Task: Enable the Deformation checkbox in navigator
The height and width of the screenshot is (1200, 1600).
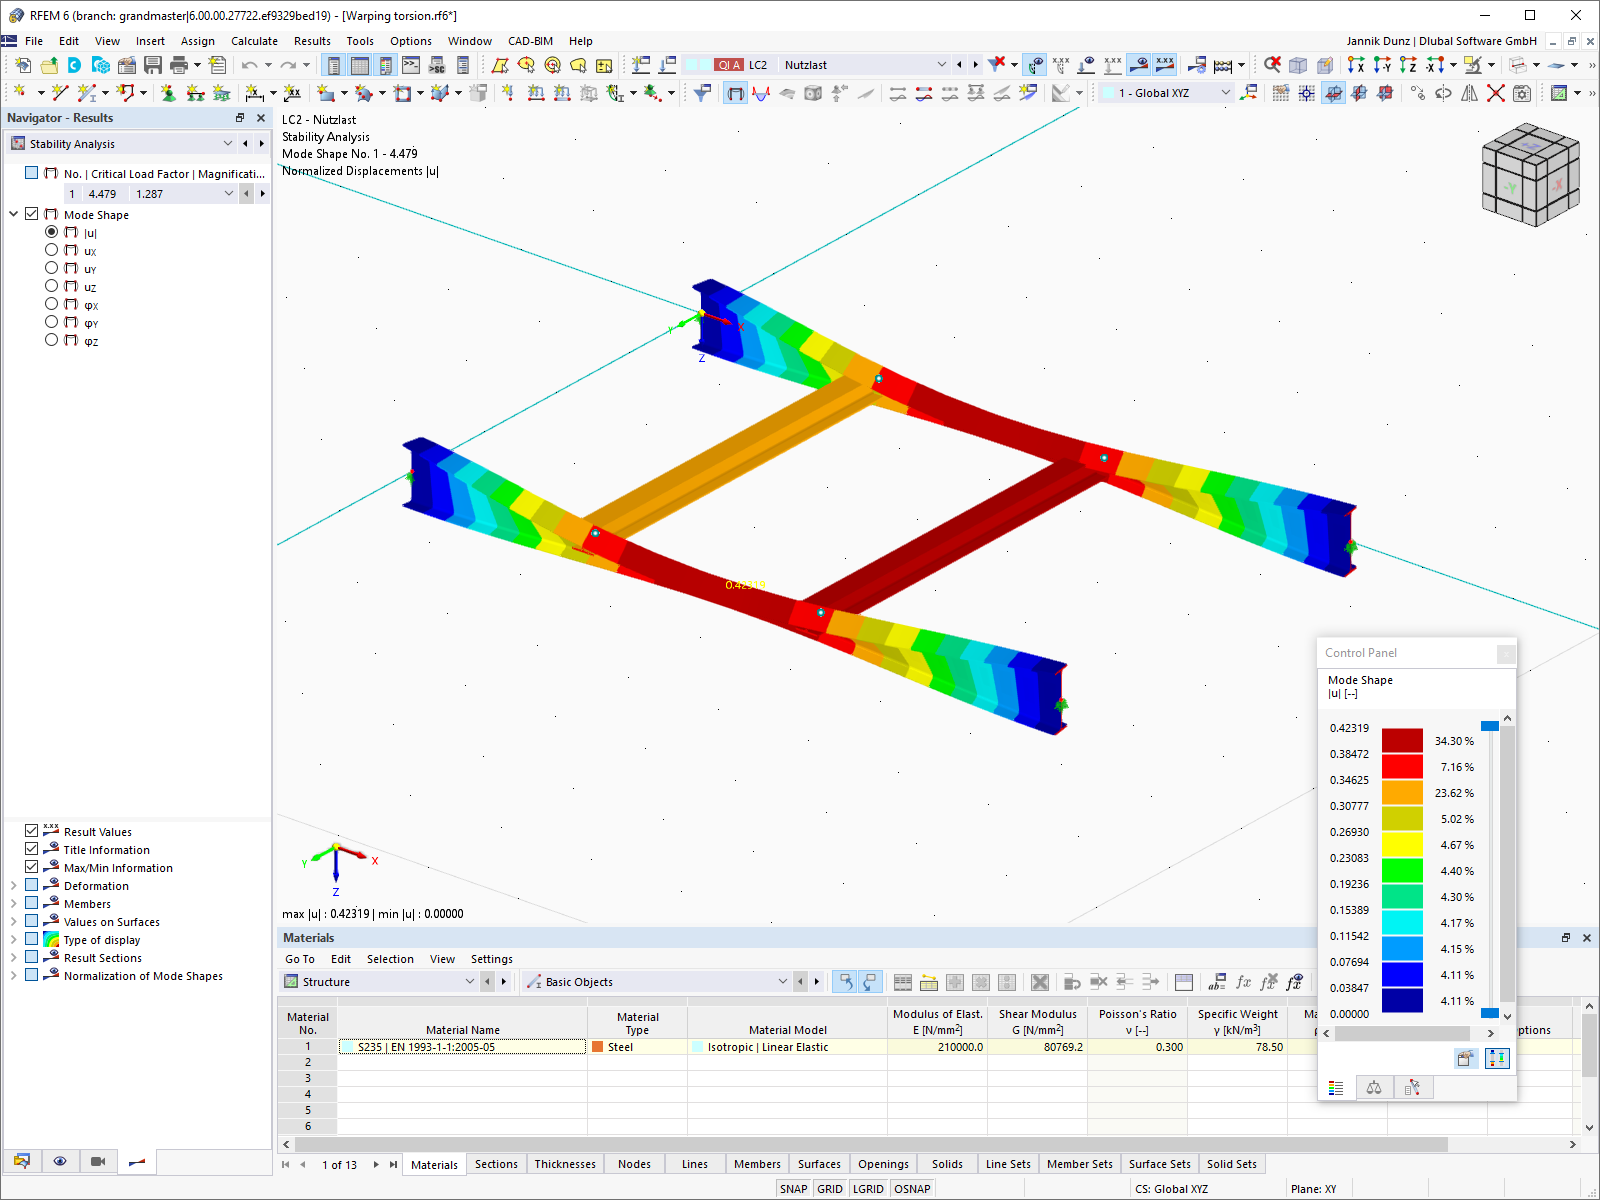Action: click(x=32, y=885)
